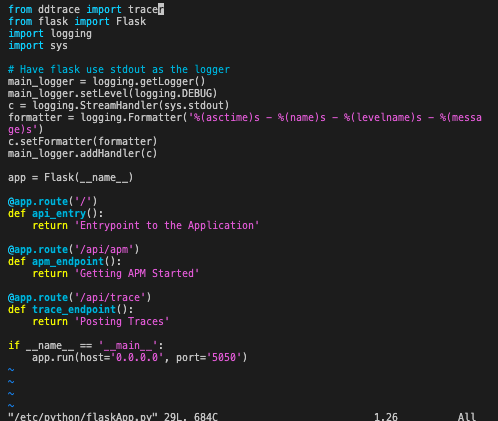
Task: Click the "if __name__ == '__main__':" line
Action: click(x=86, y=346)
